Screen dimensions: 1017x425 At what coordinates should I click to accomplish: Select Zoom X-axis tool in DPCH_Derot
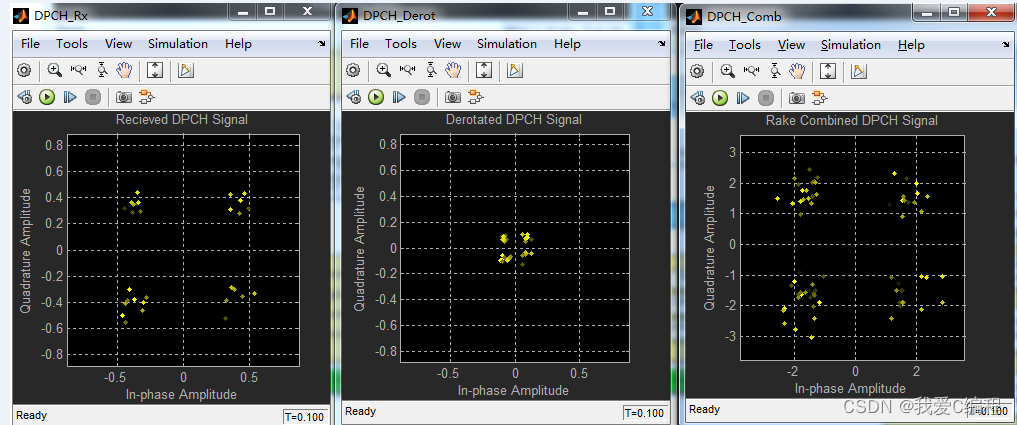407,70
